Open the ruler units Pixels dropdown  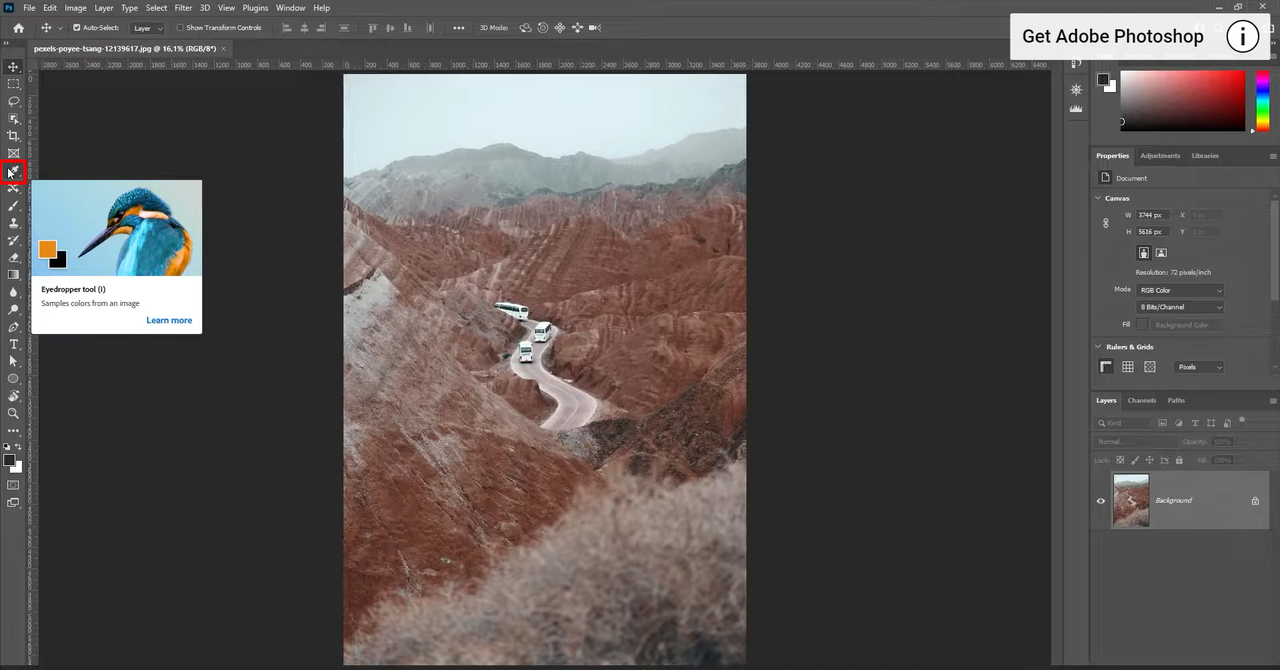point(1199,367)
